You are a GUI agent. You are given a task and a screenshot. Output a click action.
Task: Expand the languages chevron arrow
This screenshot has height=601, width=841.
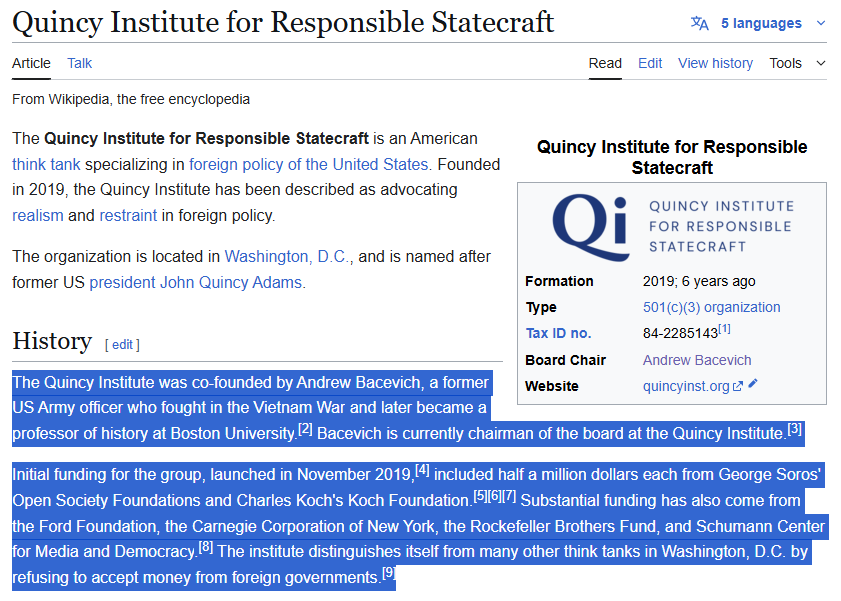(821, 23)
